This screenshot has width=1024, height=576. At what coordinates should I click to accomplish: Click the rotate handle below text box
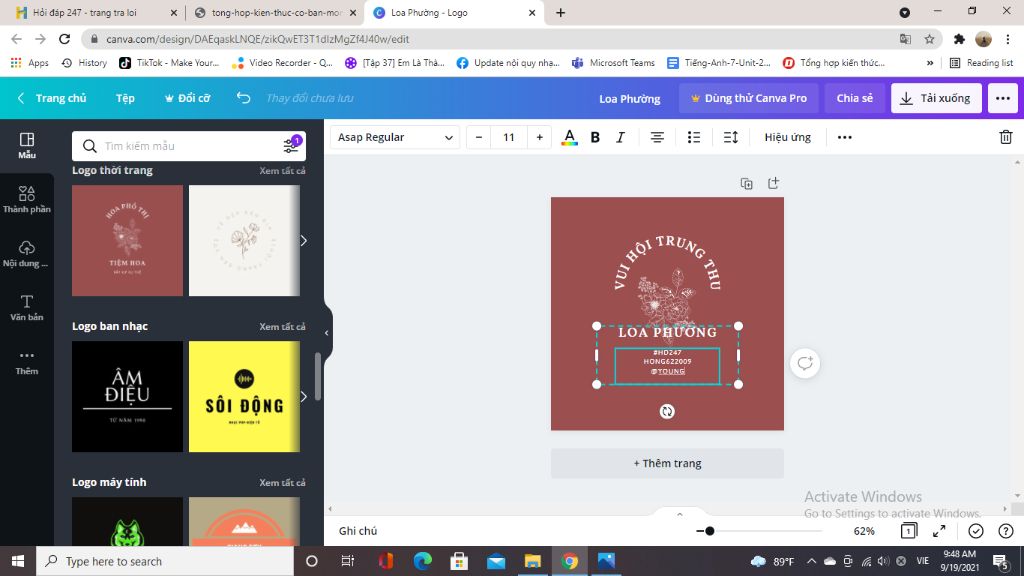click(667, 411)
